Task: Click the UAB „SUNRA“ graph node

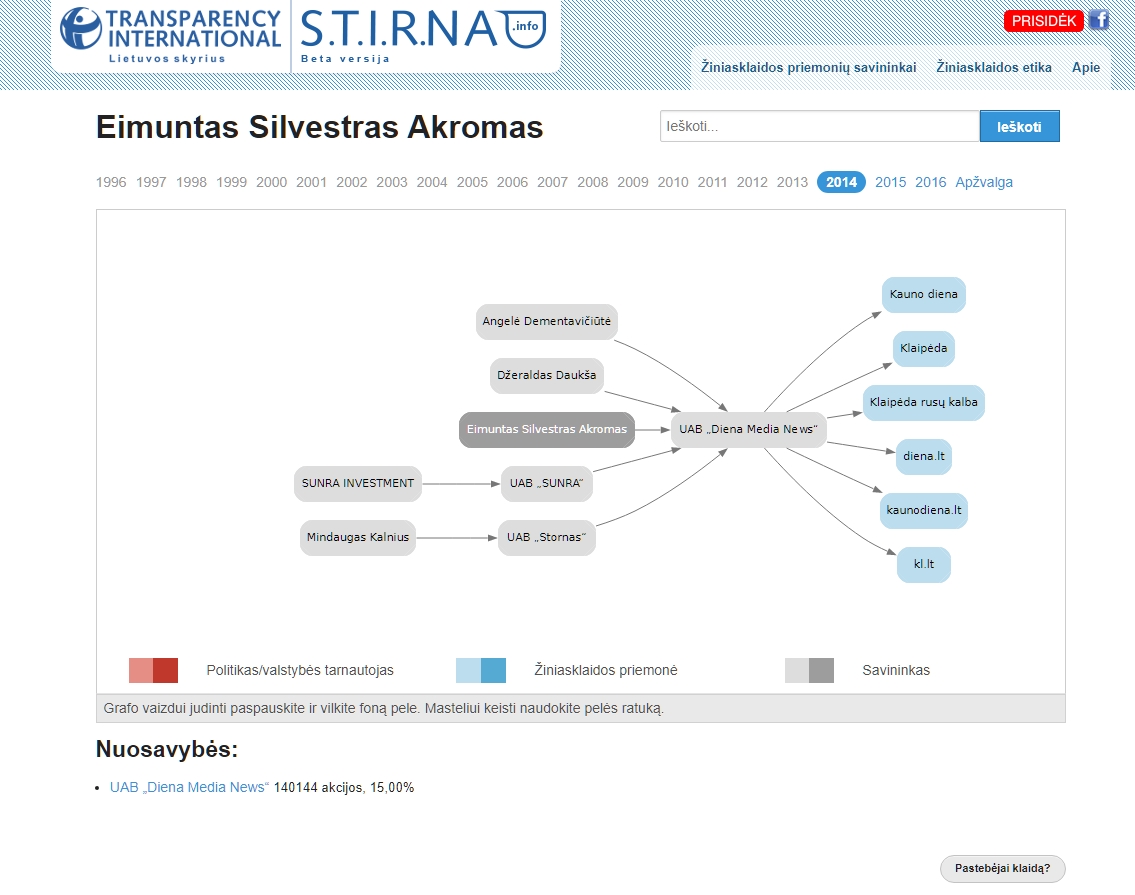Action: (x=547, y=484)
